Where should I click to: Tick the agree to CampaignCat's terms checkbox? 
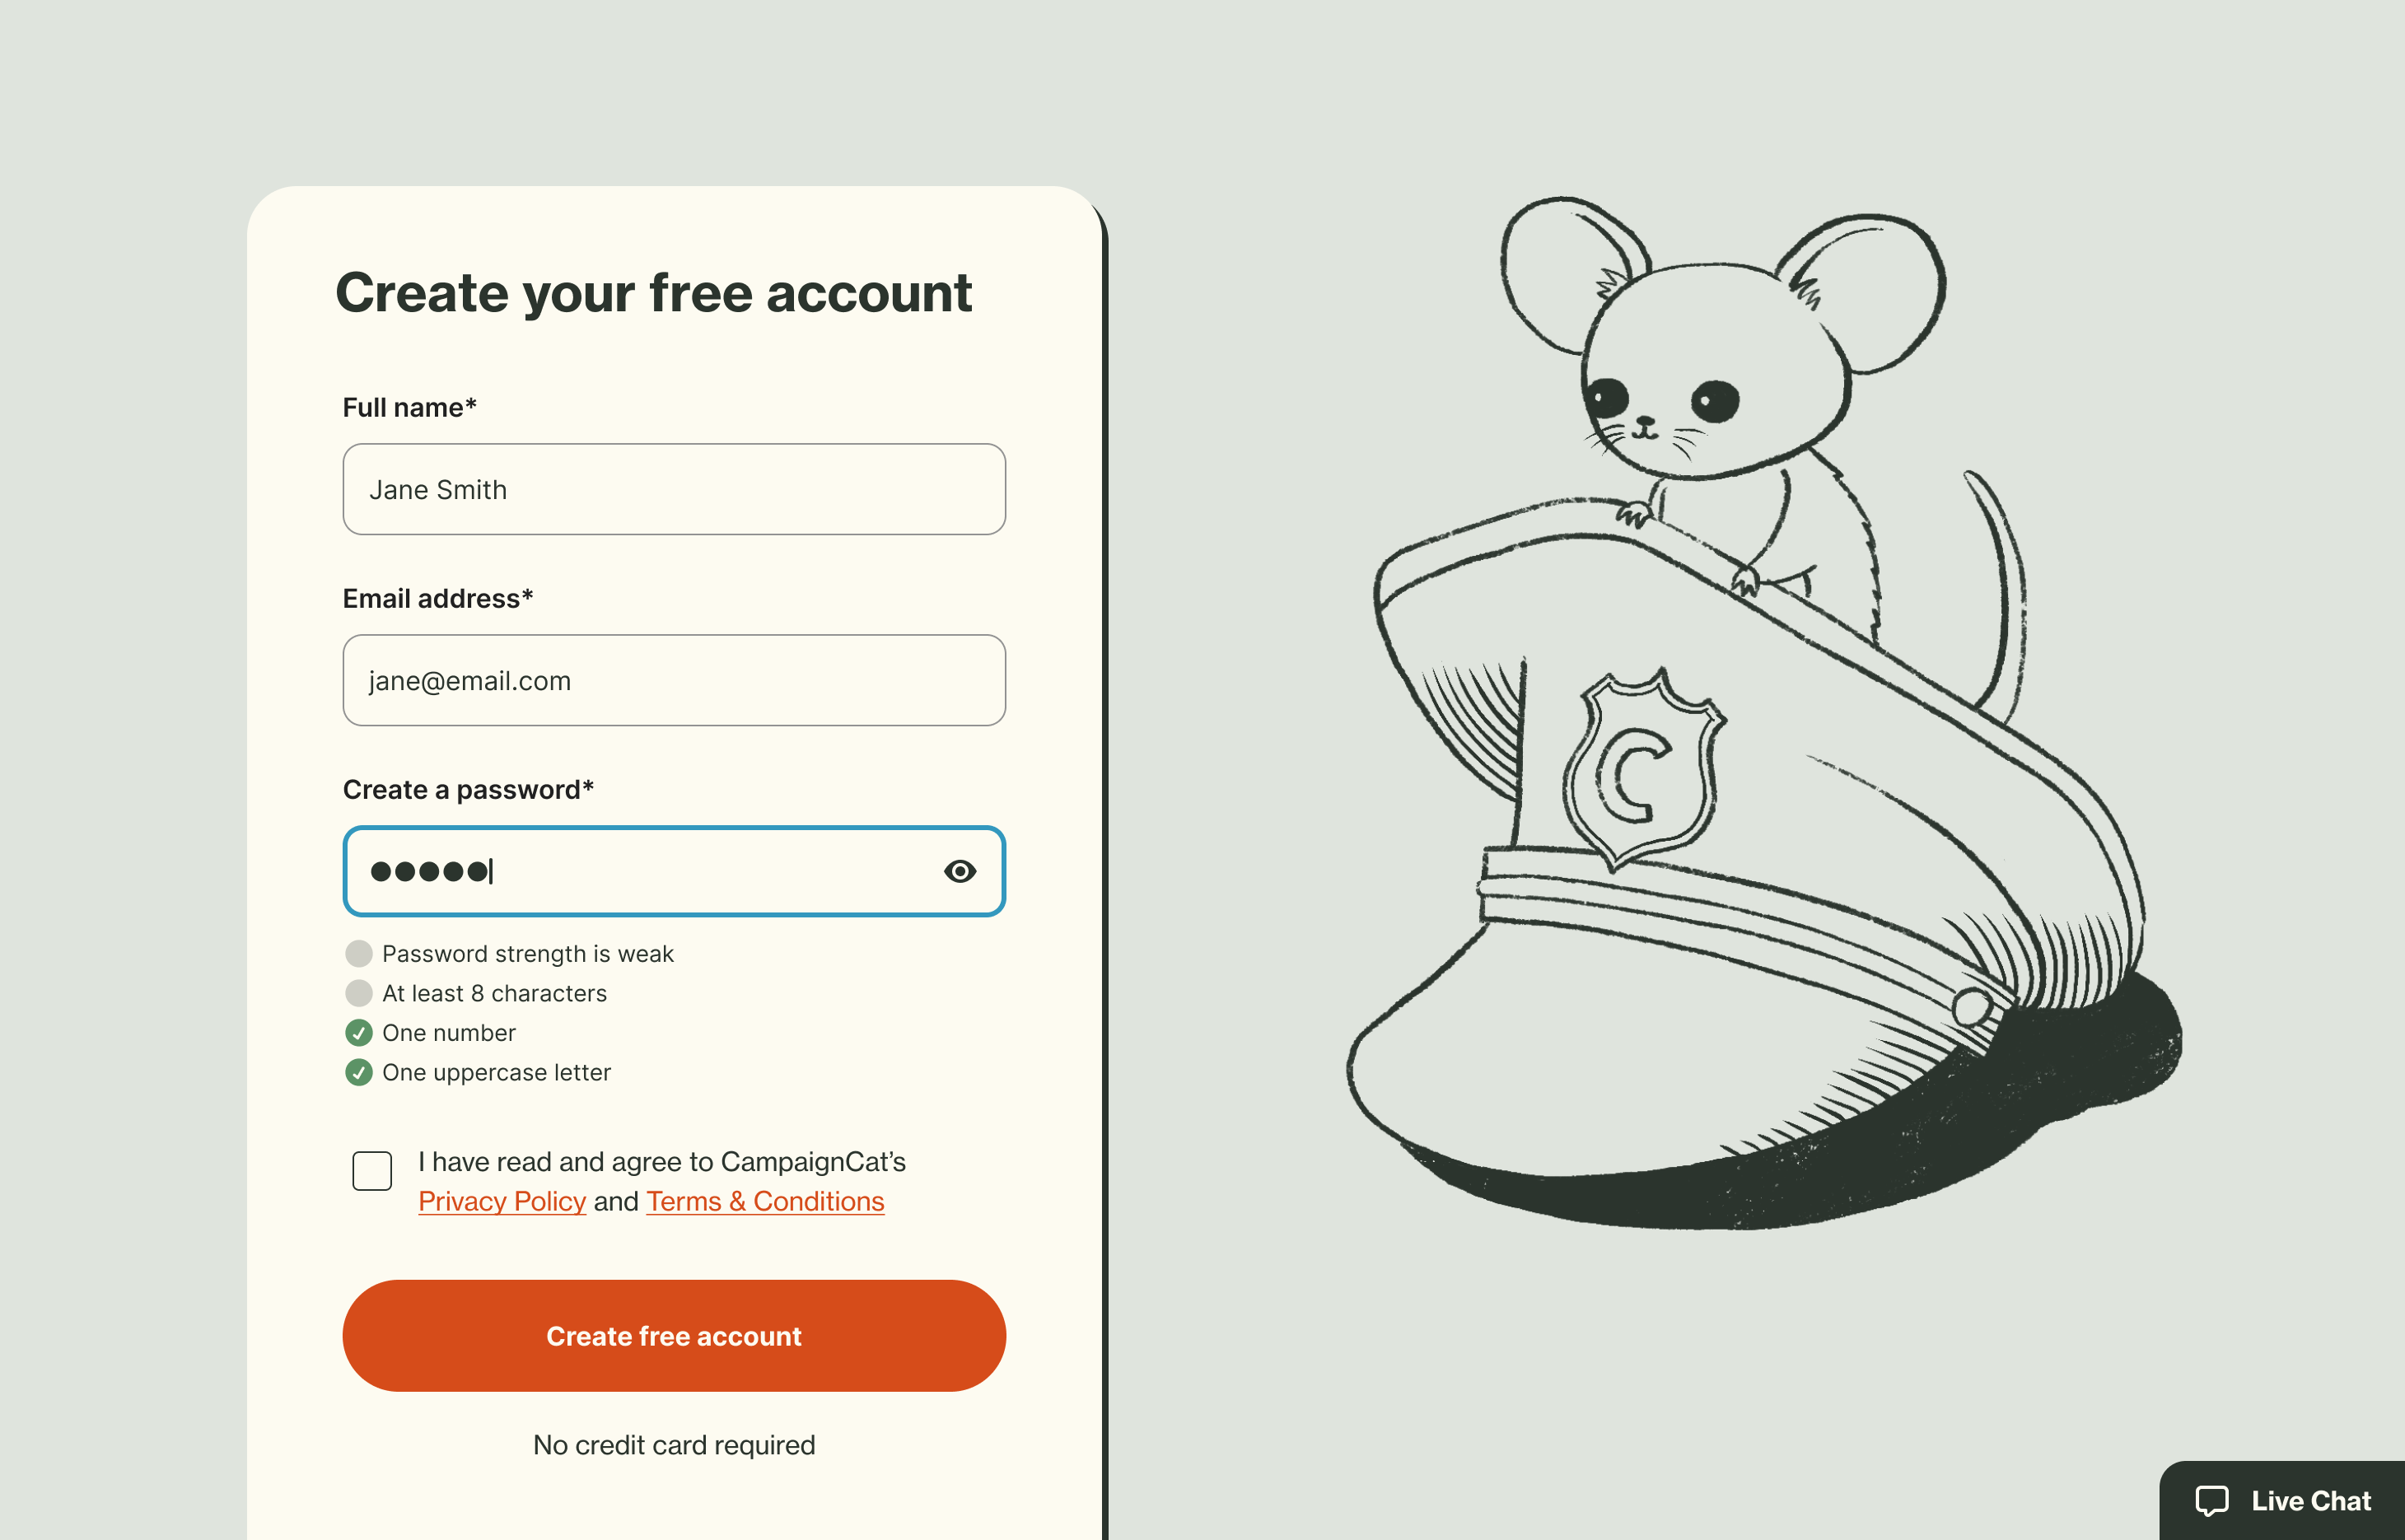tap(372, 1170)
